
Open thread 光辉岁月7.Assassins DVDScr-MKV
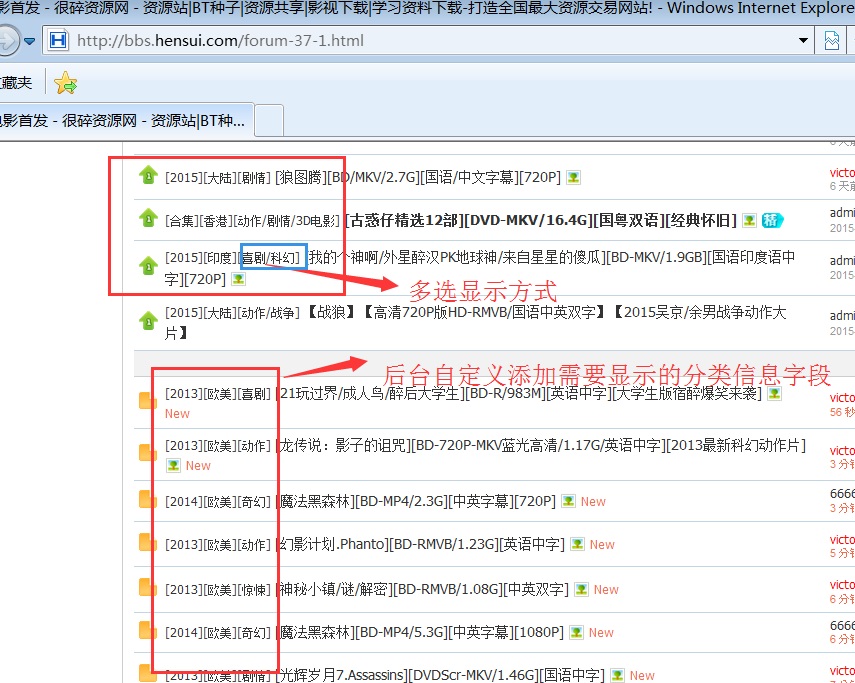pos(442,675)
